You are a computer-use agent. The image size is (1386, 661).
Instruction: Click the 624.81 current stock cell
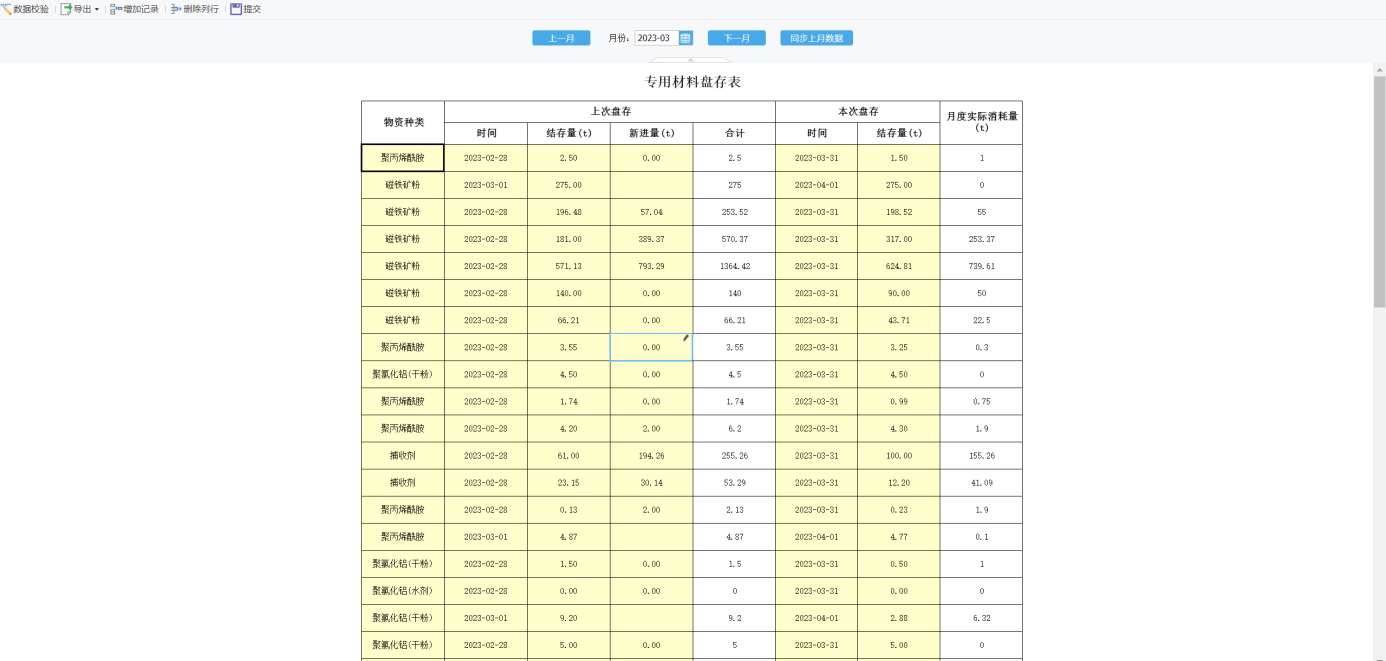(898, 266)
